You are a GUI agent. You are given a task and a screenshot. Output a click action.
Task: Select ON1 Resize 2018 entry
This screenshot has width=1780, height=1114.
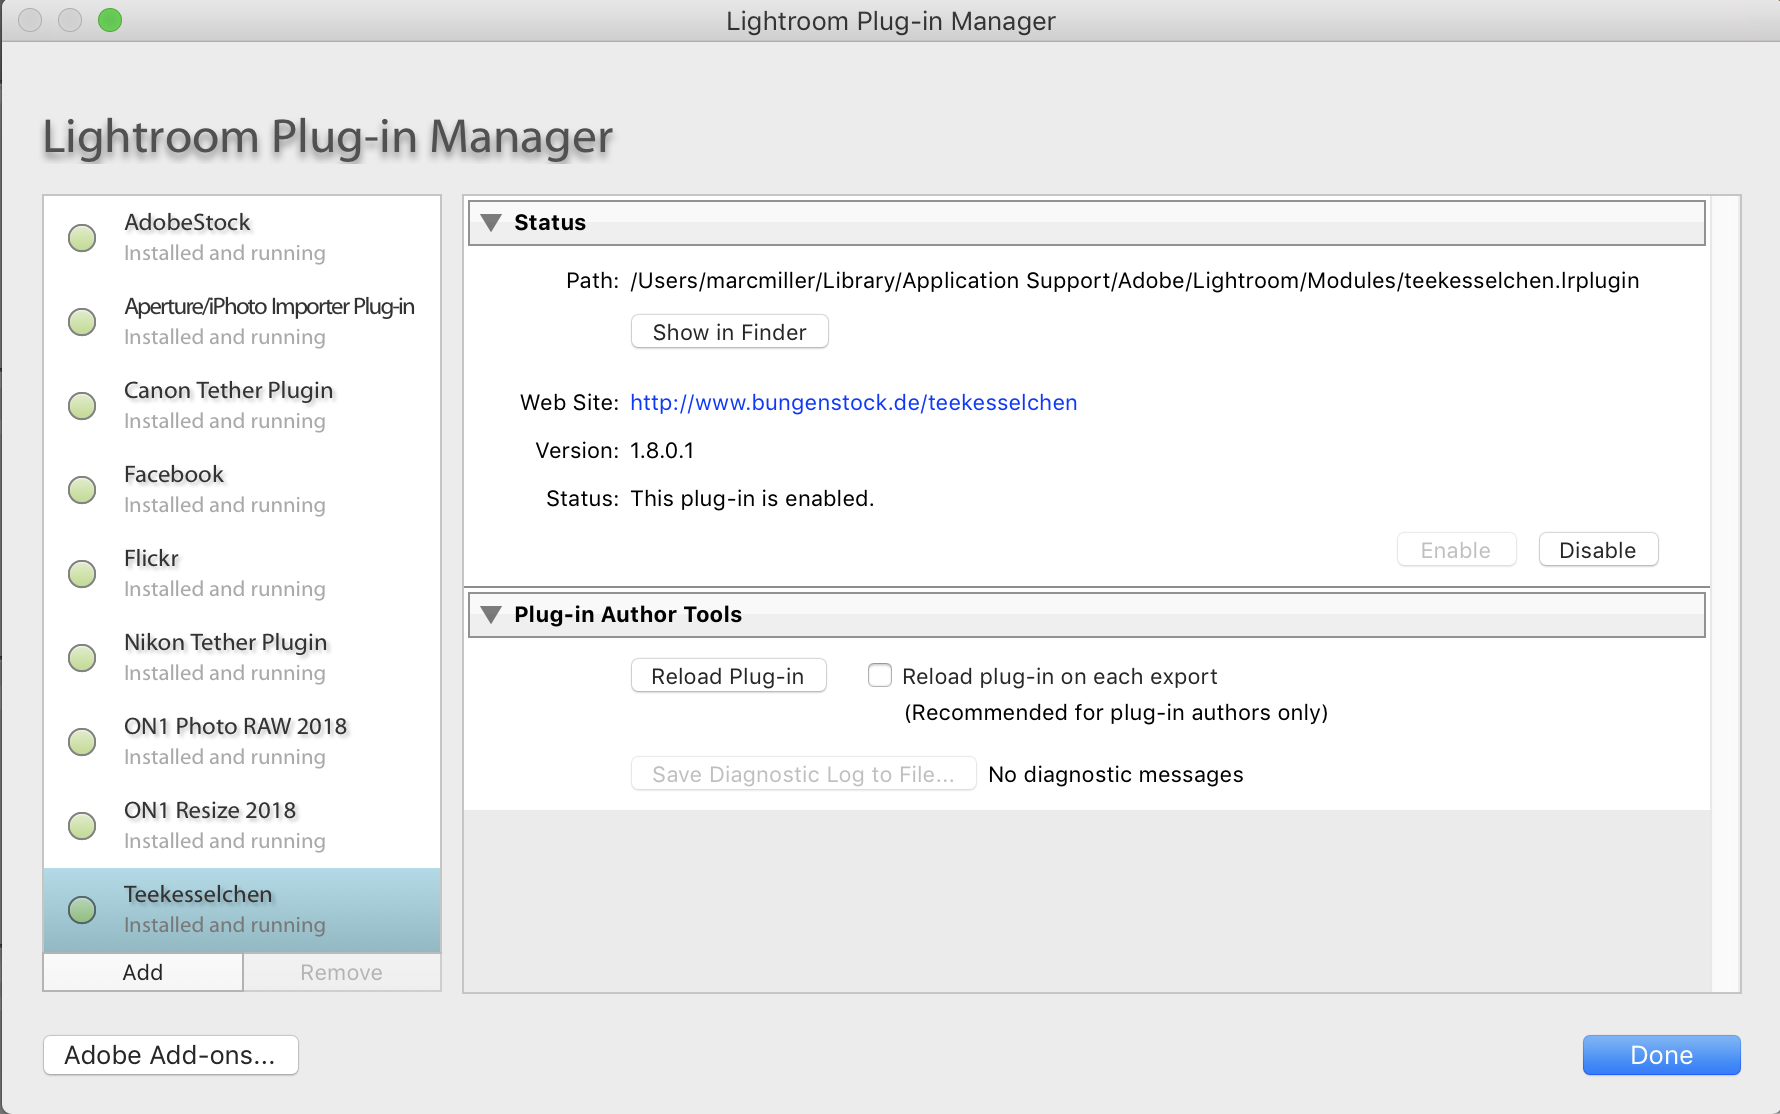point(242,826)
